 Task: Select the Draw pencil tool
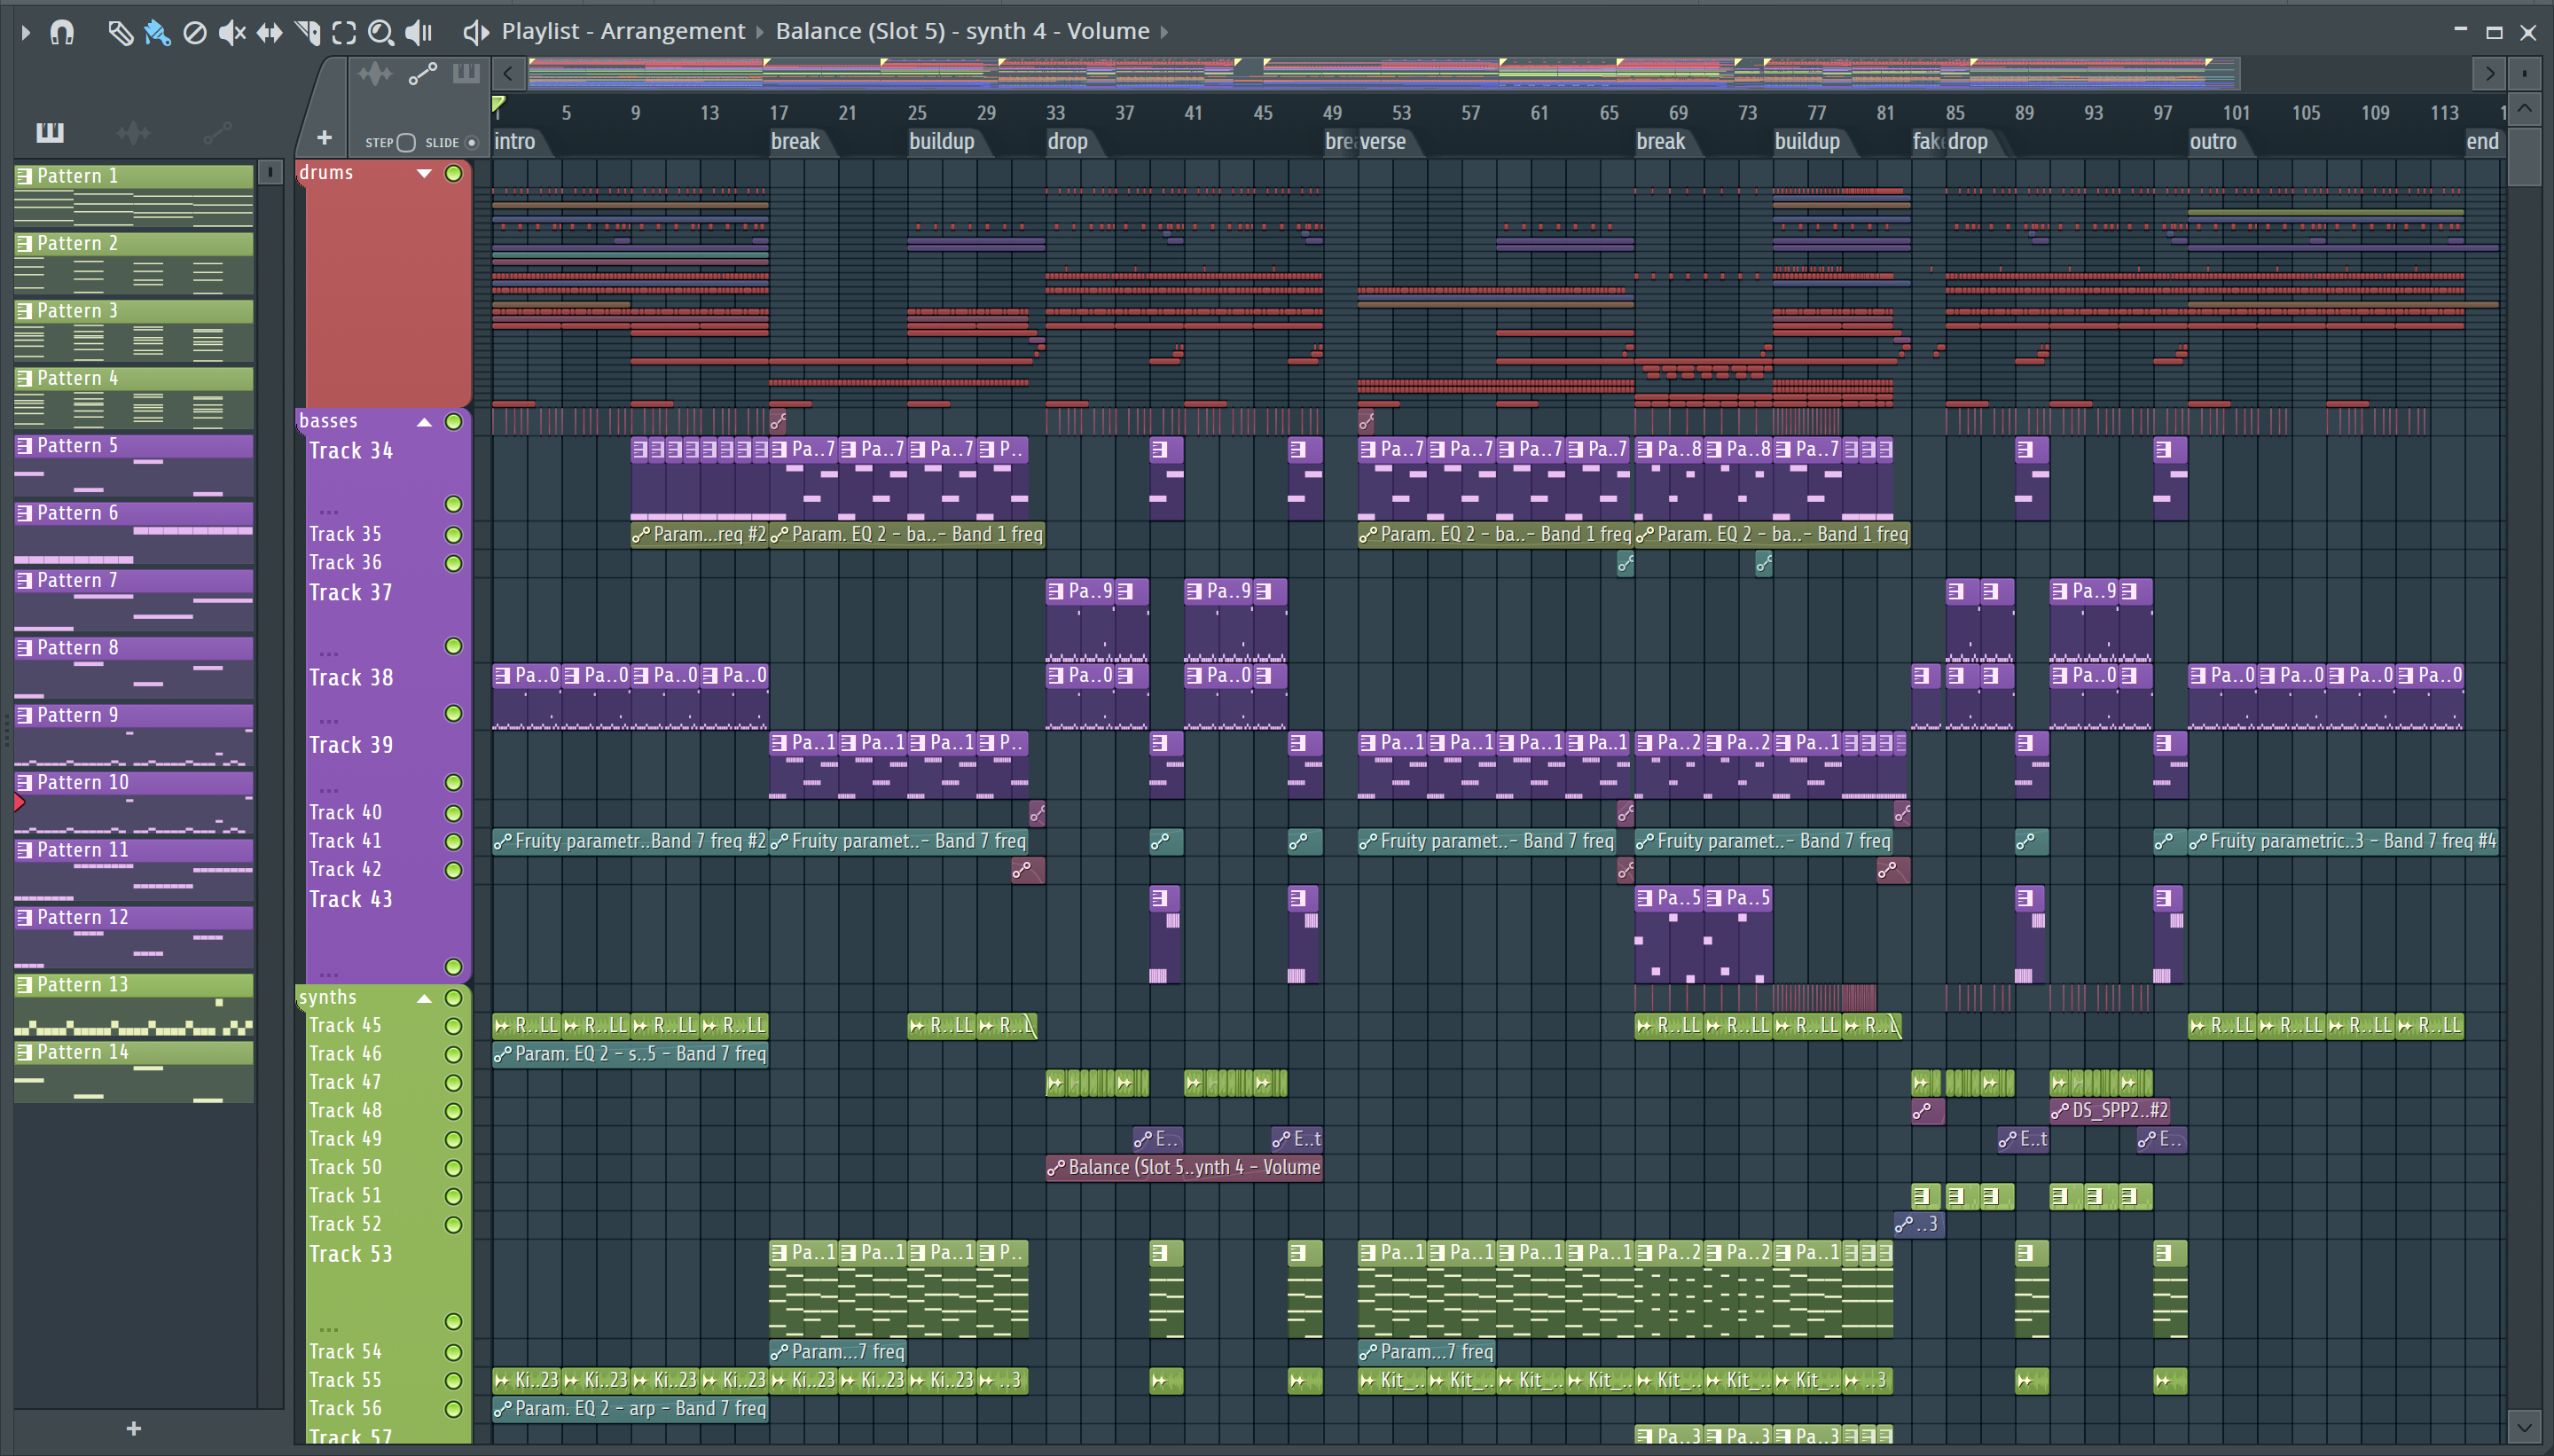120,32
